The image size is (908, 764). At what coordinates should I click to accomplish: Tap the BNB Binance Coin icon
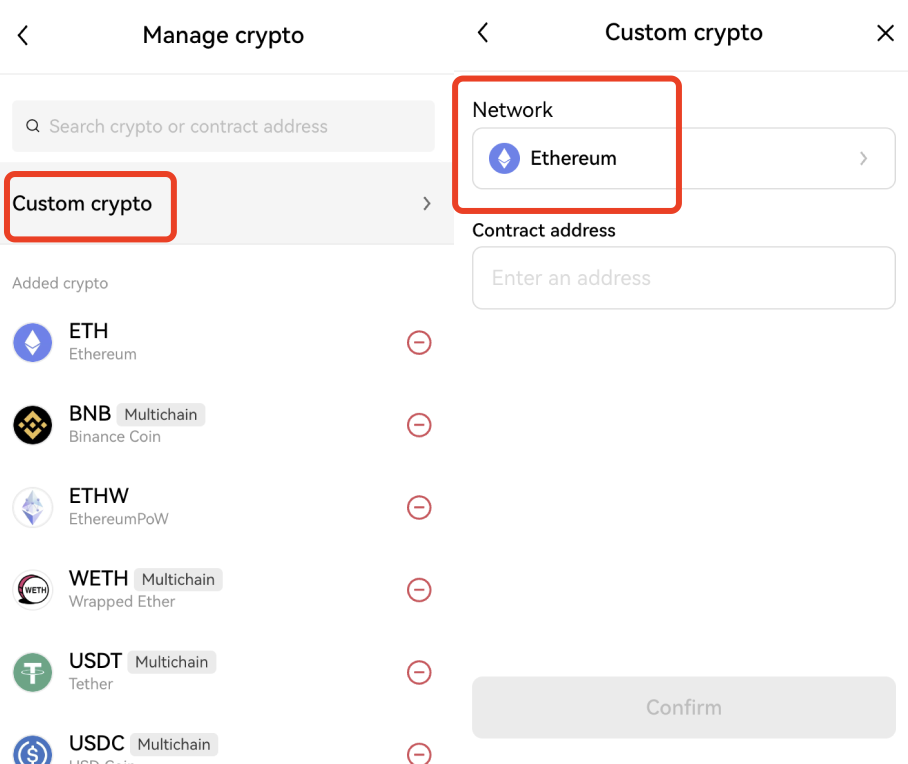(x=33, y=425)
